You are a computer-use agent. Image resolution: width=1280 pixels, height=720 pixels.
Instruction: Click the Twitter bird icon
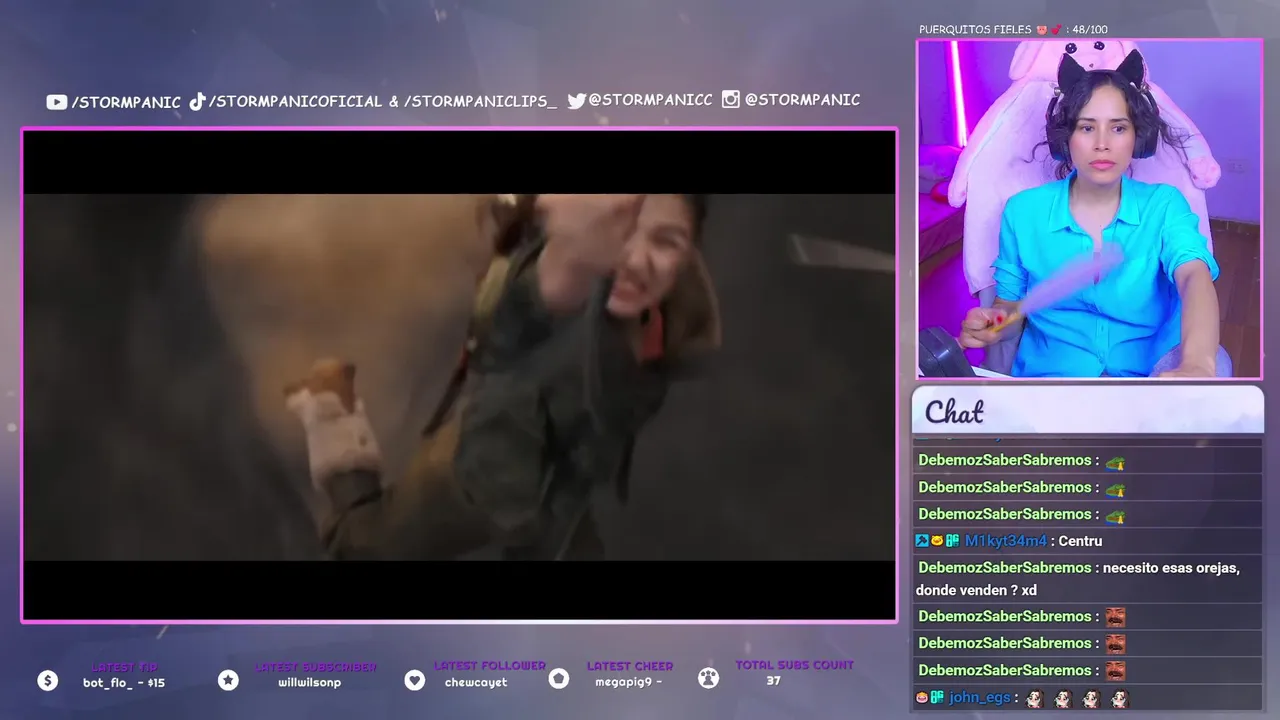click(x=576, y=100)
